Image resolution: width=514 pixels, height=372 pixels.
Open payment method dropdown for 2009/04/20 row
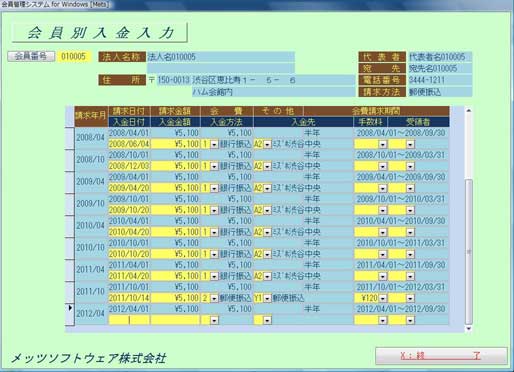(x=214, y=188)
